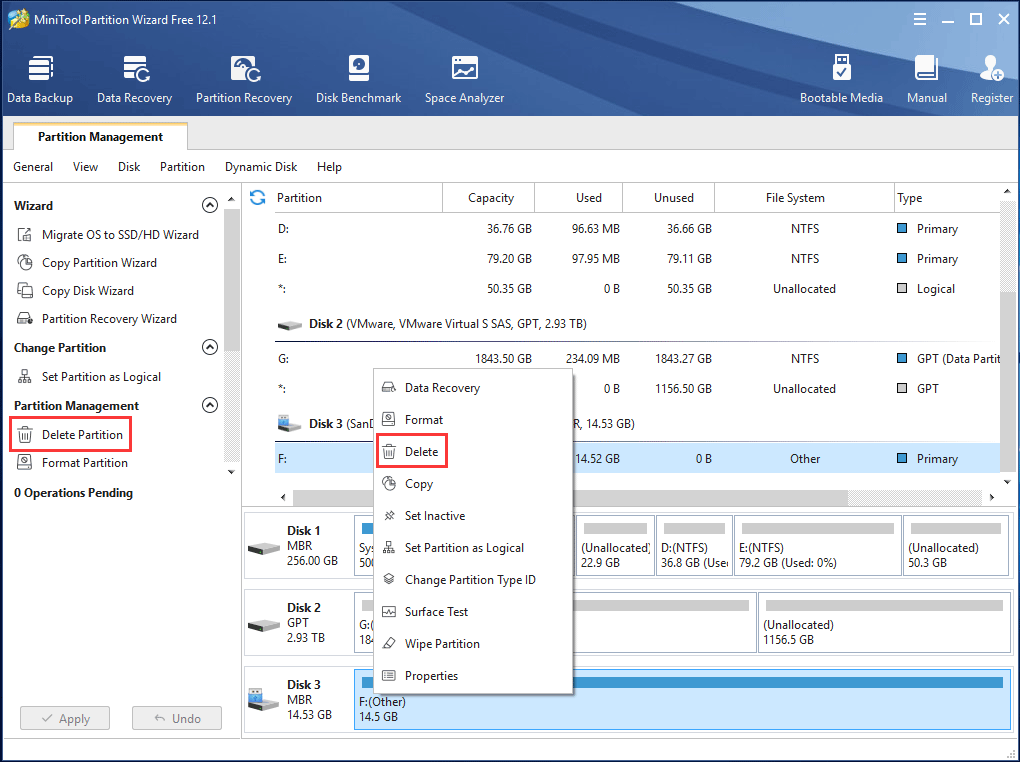This screenshot has width=1020, height=762.
Task: Open the hamburger menu in title bar
Action: tap(919, 18)
